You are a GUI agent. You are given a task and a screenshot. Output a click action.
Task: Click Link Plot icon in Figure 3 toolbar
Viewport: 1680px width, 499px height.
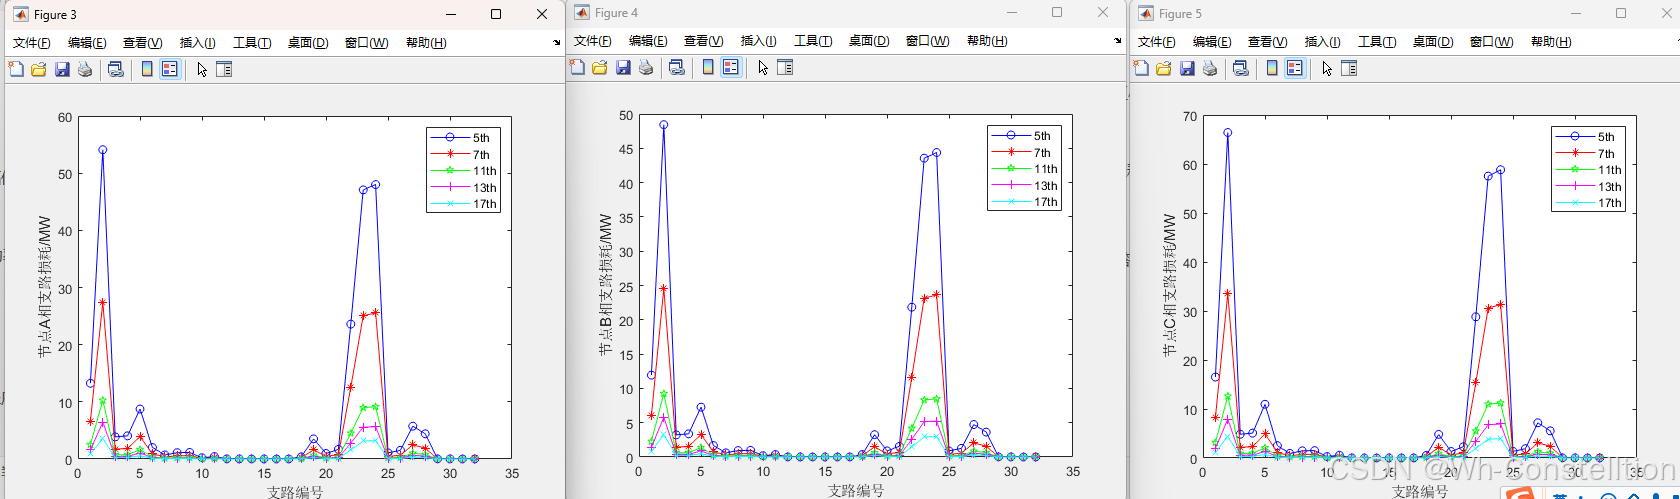coord(116,69)
